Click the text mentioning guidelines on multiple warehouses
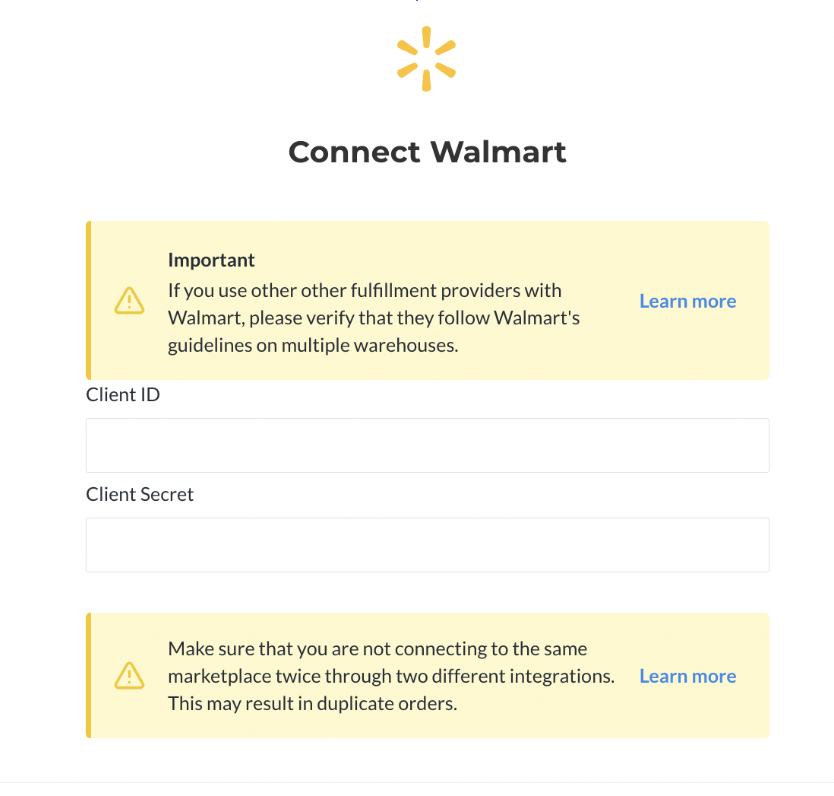Image resolution: width=834 pixels, height=796 pixels. pos(313,345)
